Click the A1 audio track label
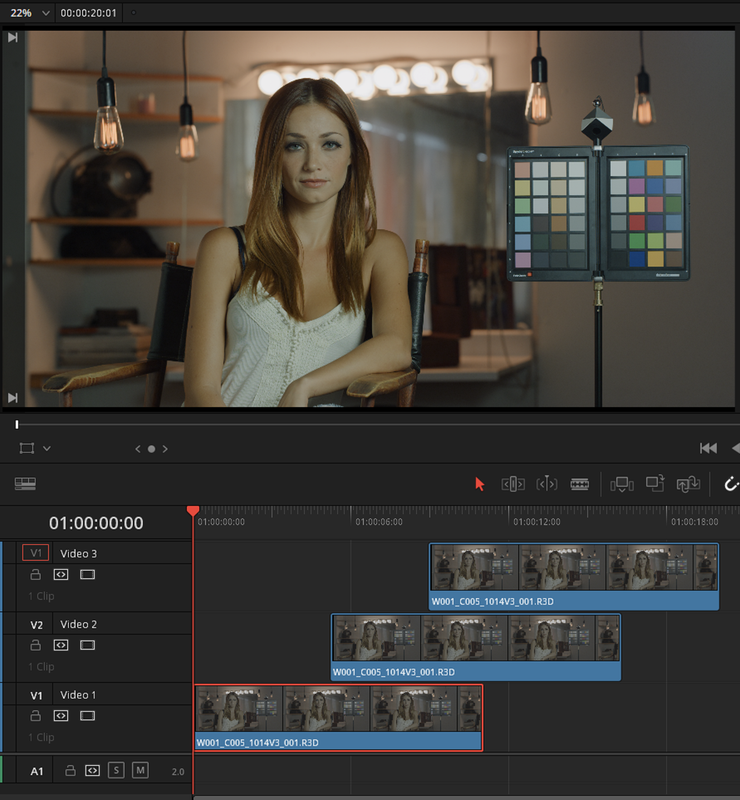This screenshot has height=800, width=740. [x=37, y=771]
